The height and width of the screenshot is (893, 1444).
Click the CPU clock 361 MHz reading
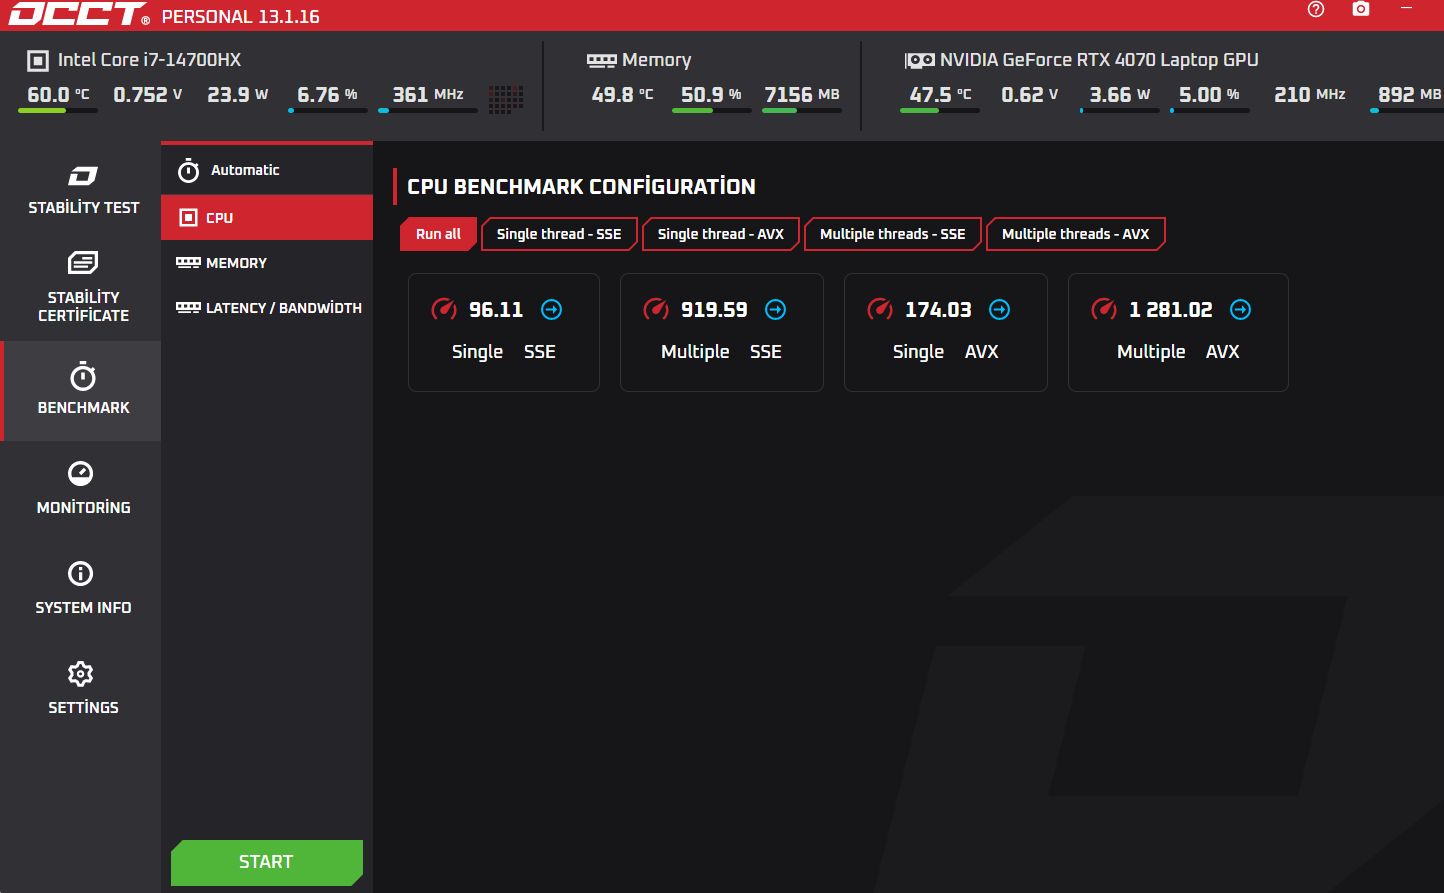point(428,95)
